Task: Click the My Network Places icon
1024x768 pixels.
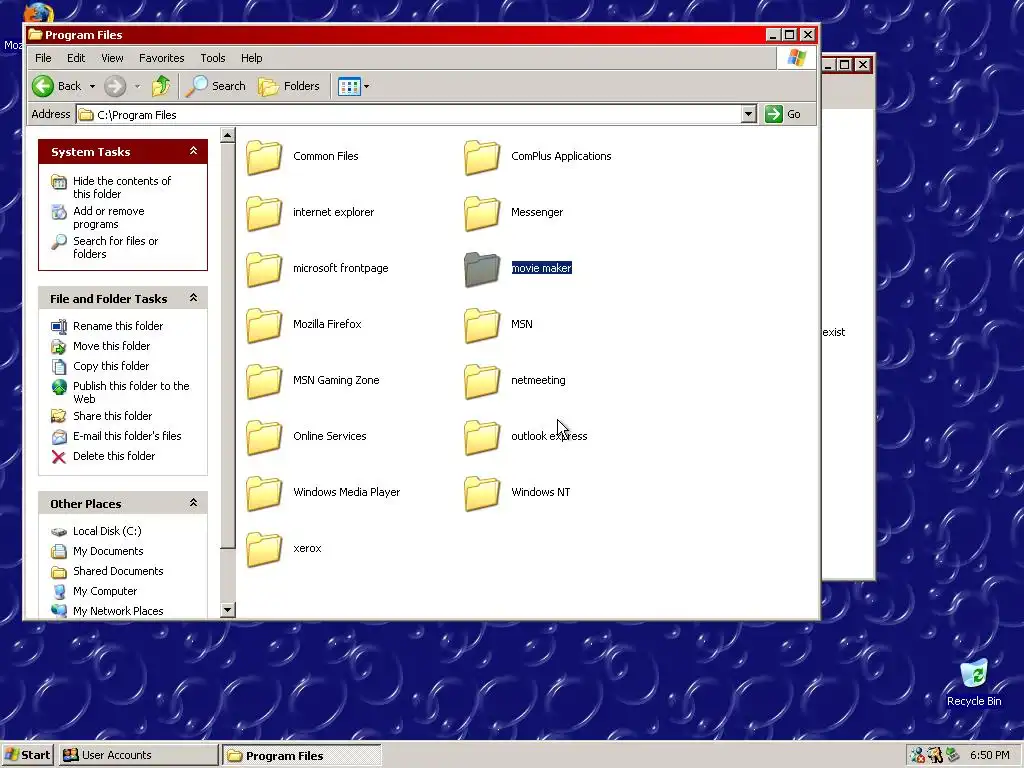Action: [x=59, y=611]
